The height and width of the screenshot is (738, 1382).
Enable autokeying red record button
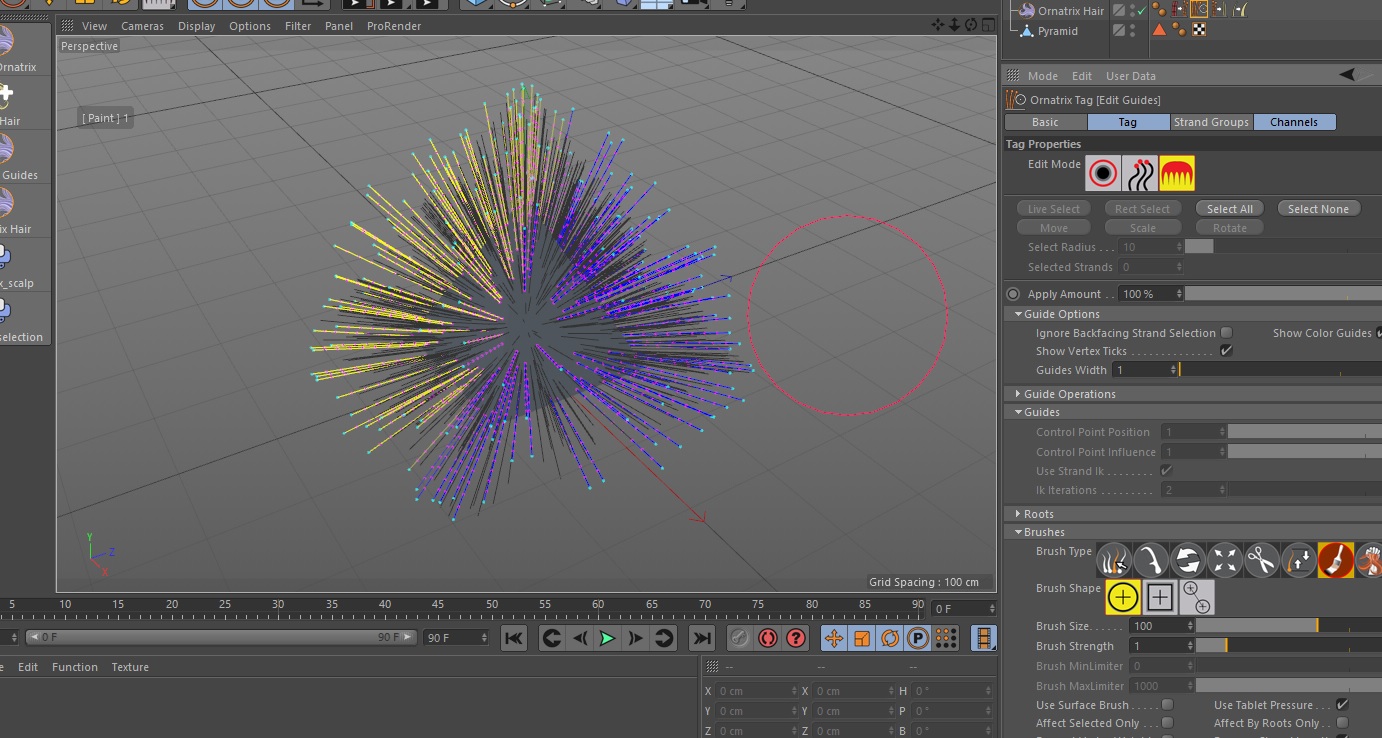tap(768, 638)
